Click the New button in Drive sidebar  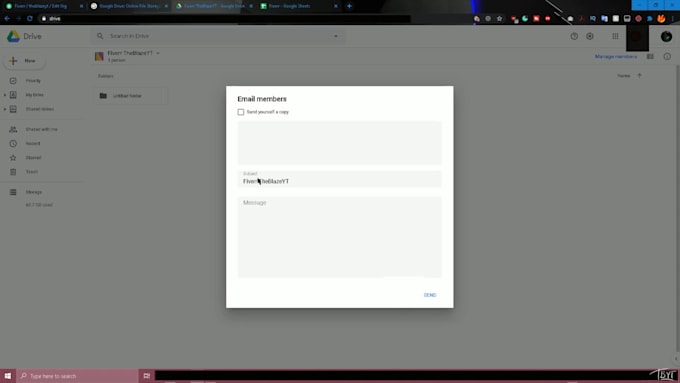(x=24, y=61)
